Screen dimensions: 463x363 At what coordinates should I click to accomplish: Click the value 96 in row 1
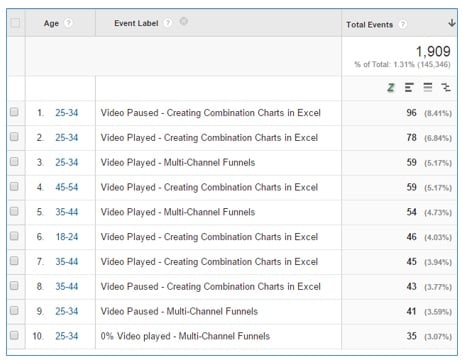[x=411, y=113]
